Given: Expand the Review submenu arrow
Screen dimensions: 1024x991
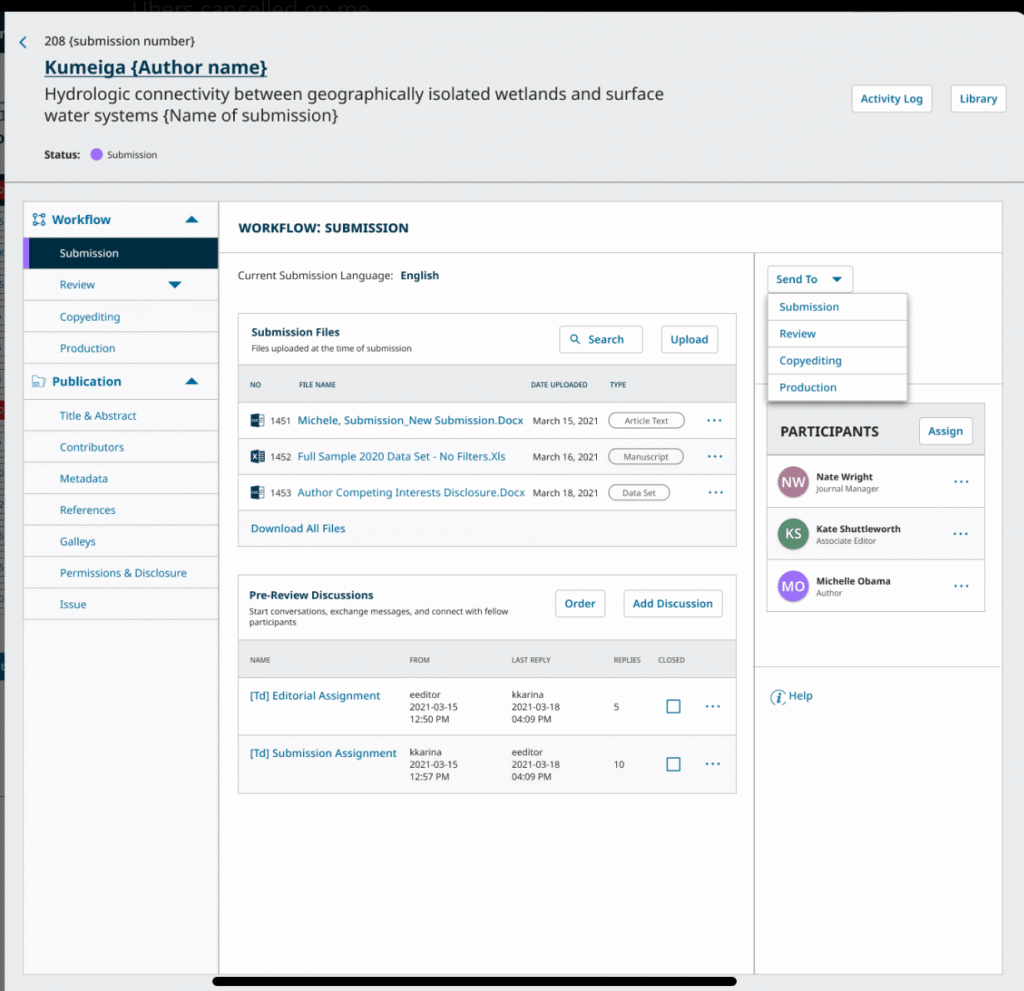Looking at the screenshot, I should coord(175,285).
